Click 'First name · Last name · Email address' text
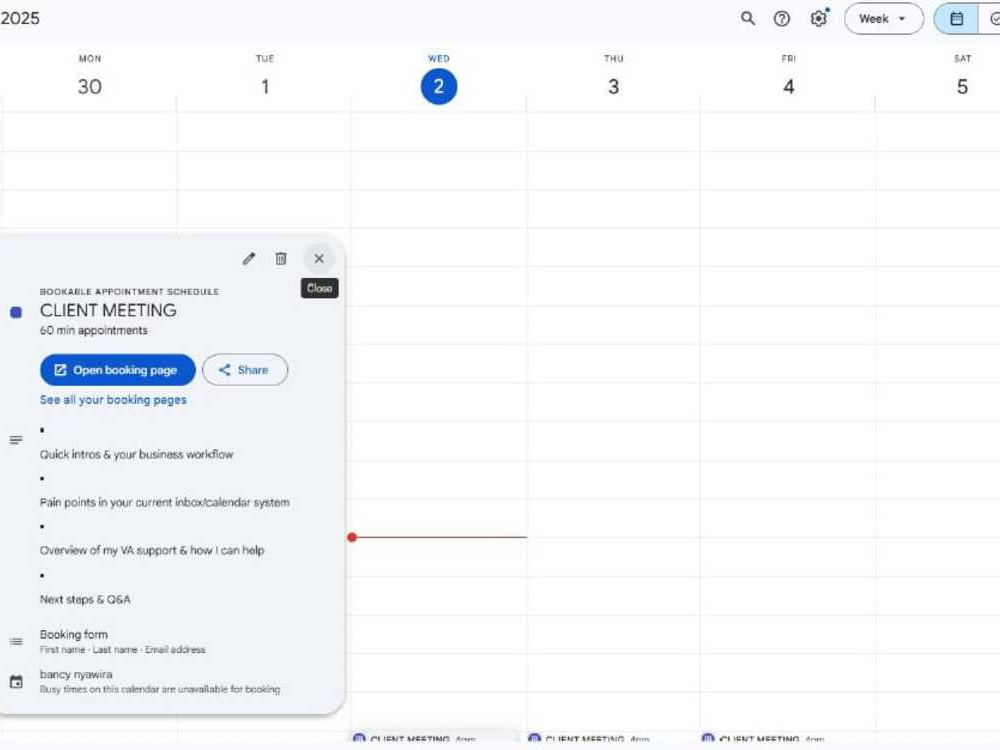 click(122, 650)
